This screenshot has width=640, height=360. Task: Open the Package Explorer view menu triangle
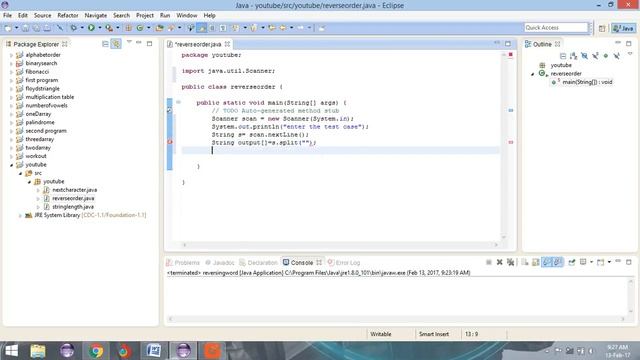129,42
